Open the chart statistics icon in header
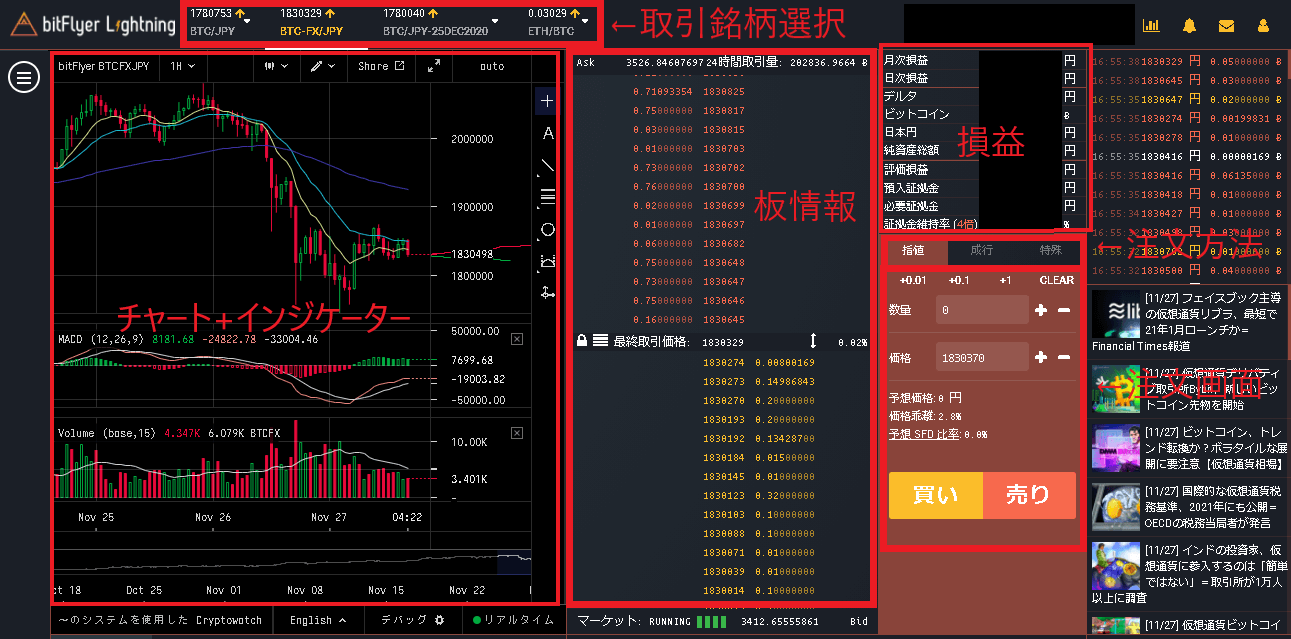The width and height of the screenshot is (1291, 639). (1151, 25)
